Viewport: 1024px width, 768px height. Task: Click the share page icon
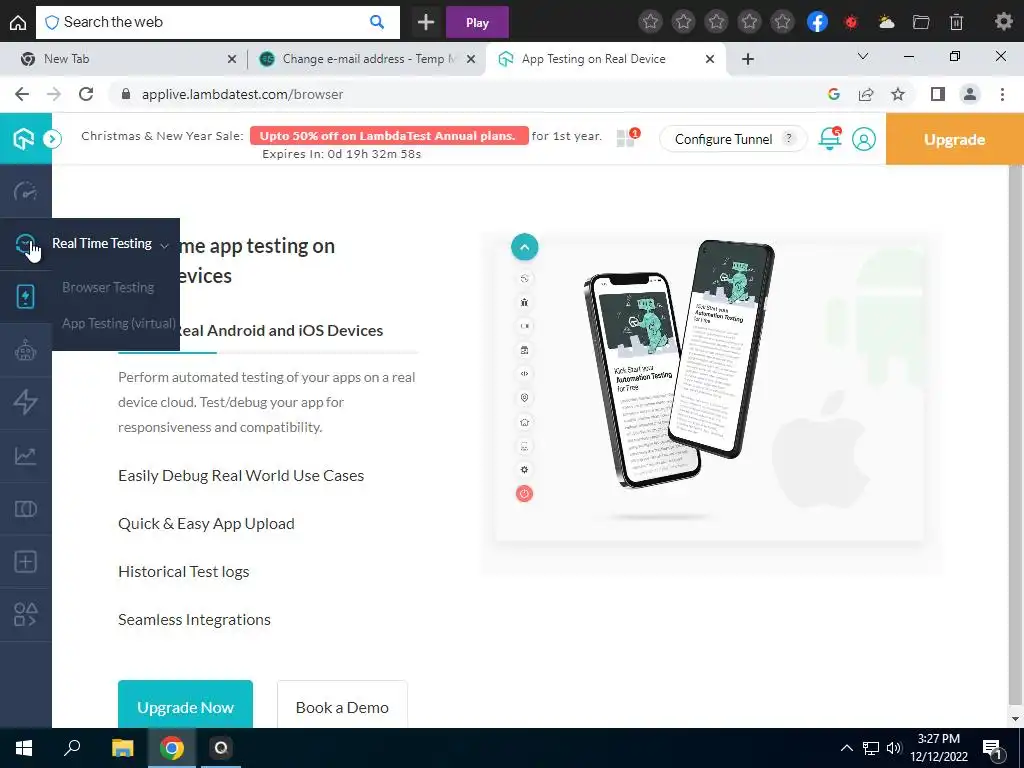pyautogui.click(x=866, y=94)
